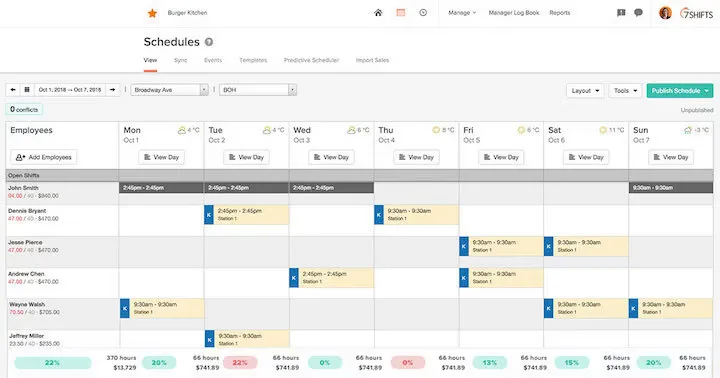The width and height of the screenshot is (720, 378).
Task: Click the 0 conflicts indicator
Action: pyautogui.click(x=24, y=109)
